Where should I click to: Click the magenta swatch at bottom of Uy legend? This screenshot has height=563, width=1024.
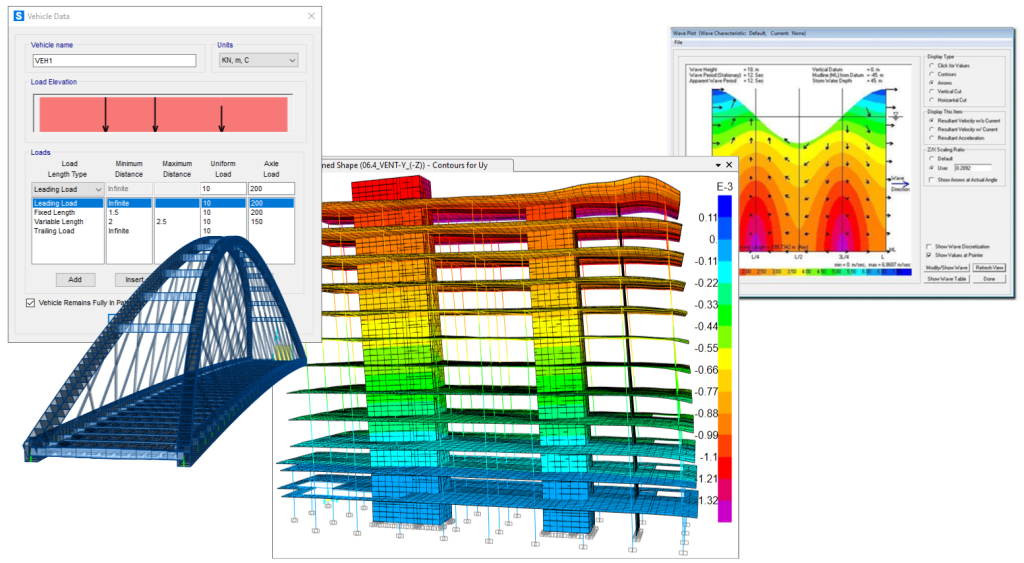[x=724, y=511]
